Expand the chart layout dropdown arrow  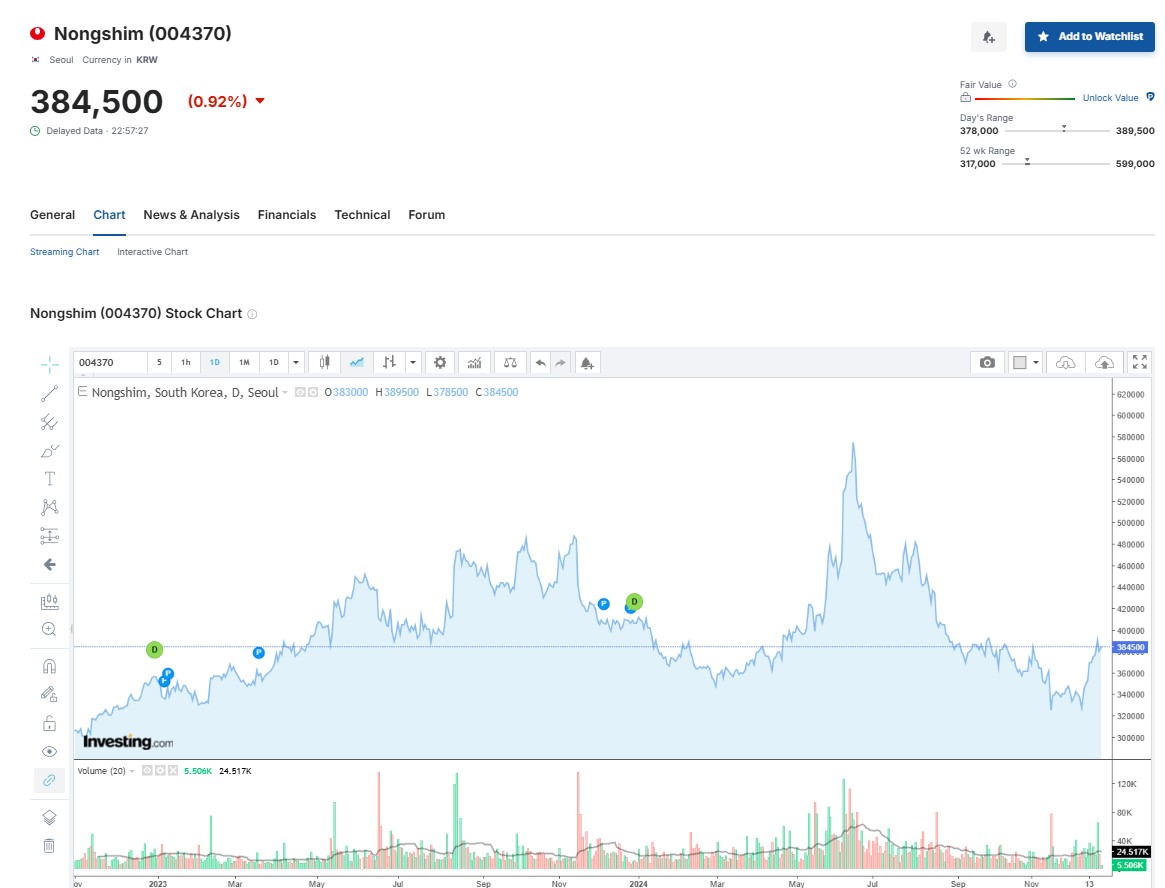point(1036,363)
